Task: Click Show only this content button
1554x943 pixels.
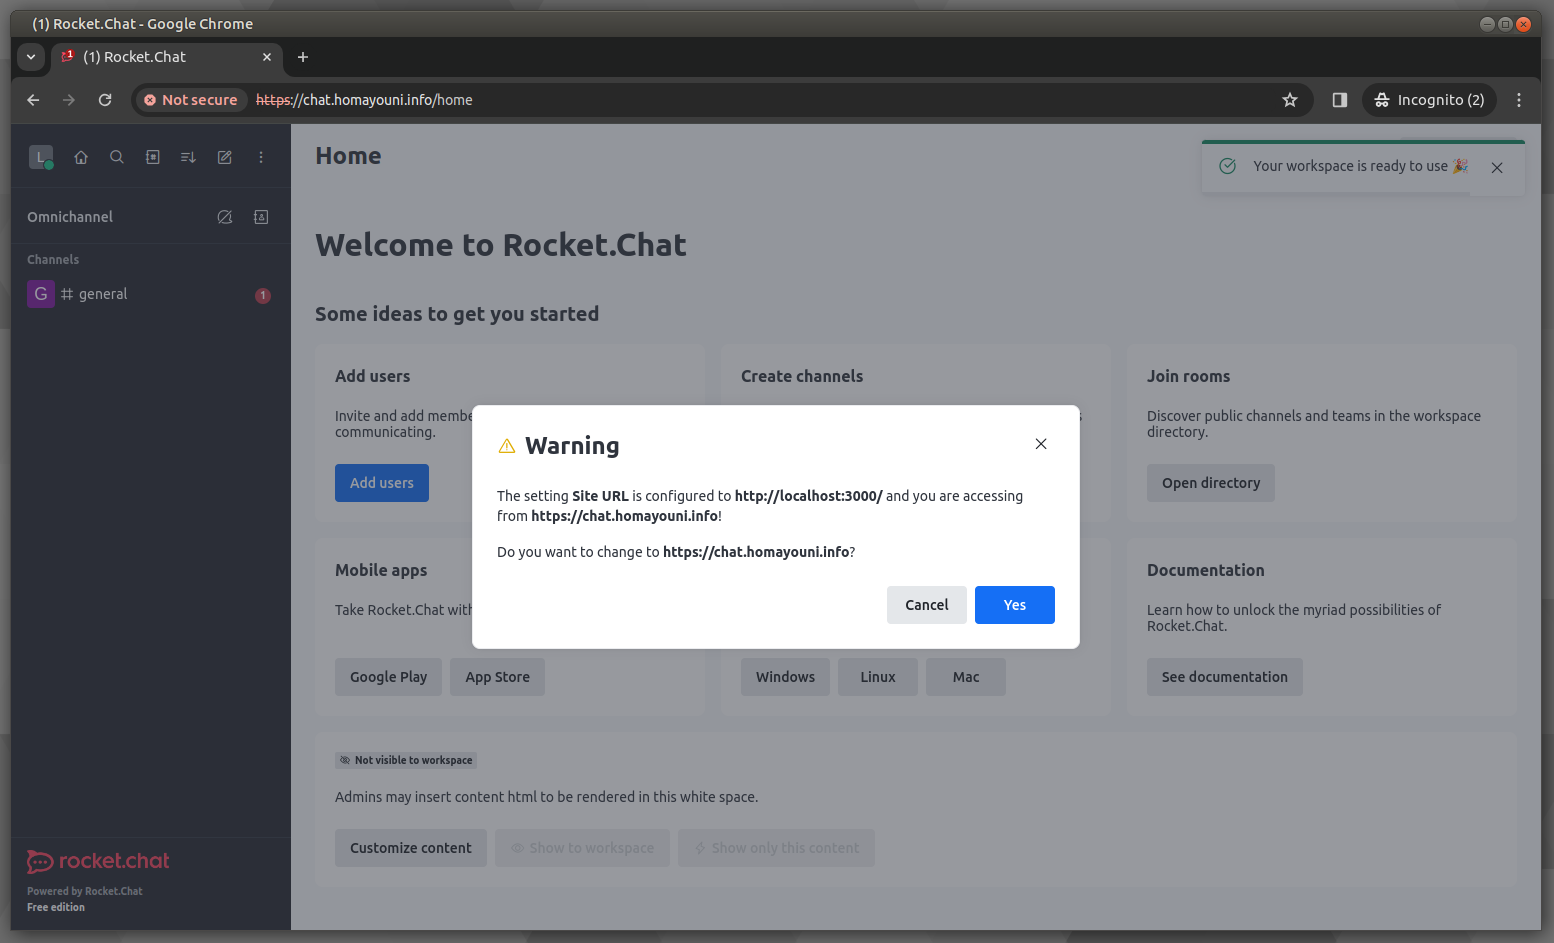Action: pos(776,848)
